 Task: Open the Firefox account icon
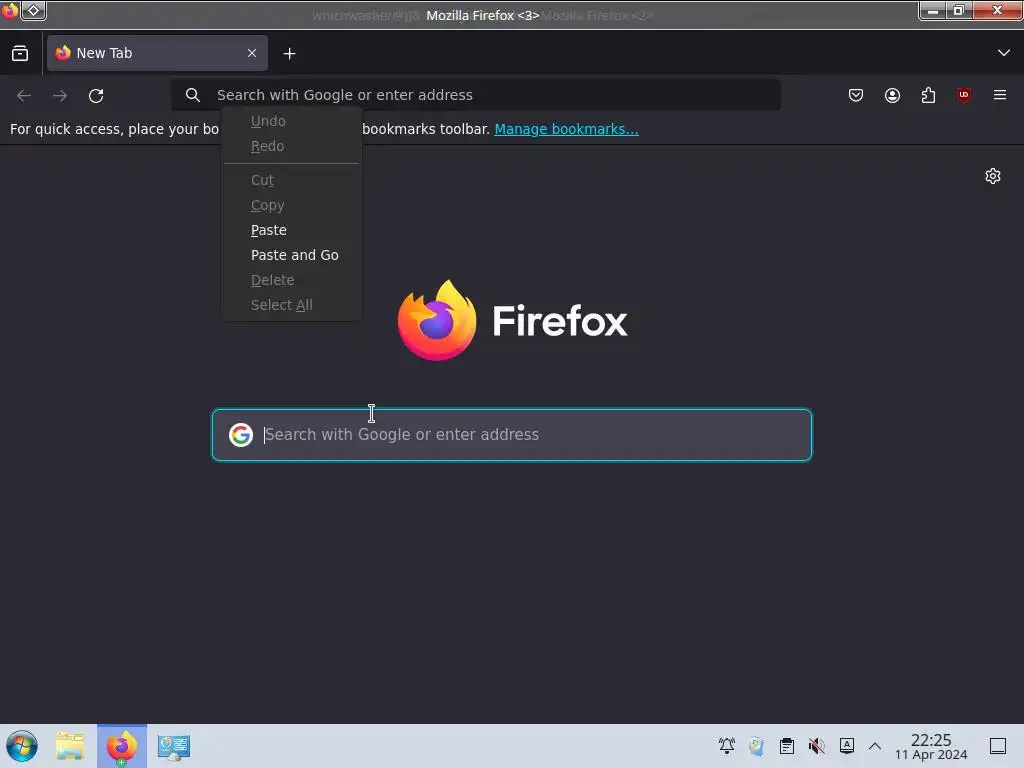(x=892, y=95)
